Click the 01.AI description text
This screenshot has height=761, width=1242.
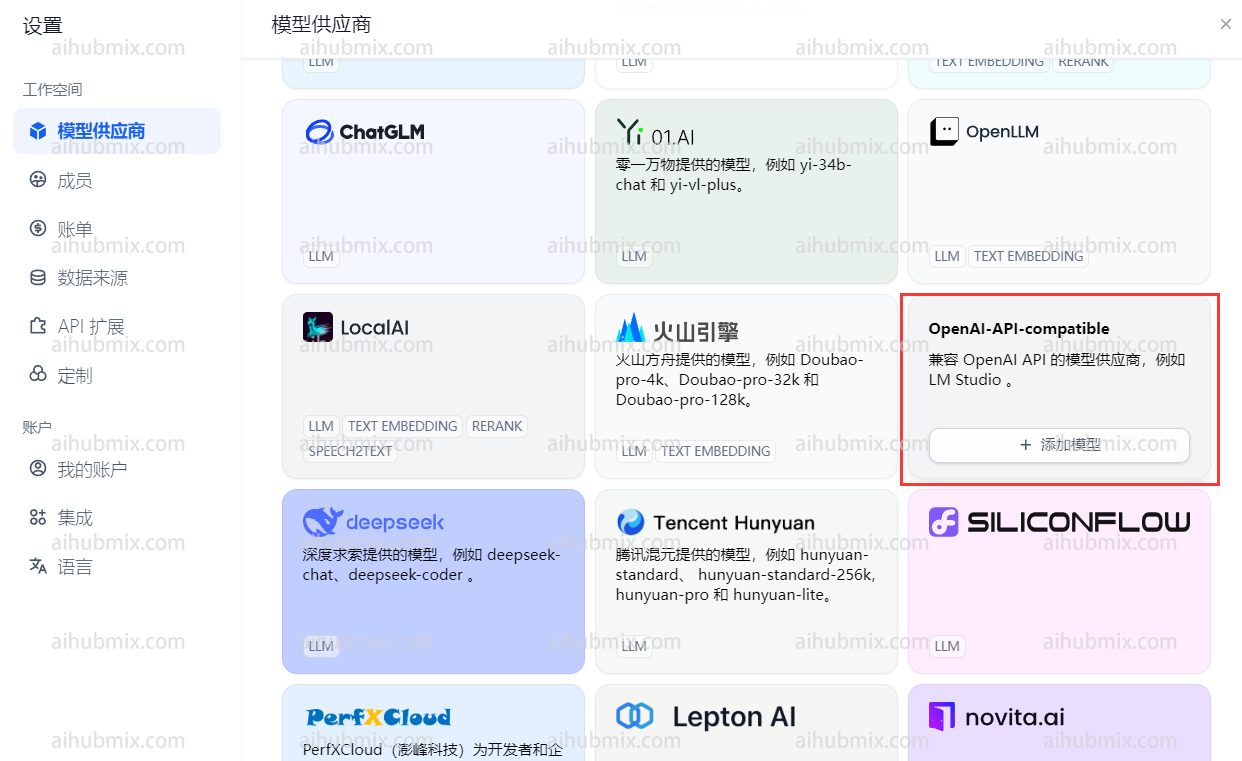coord(734,175)
